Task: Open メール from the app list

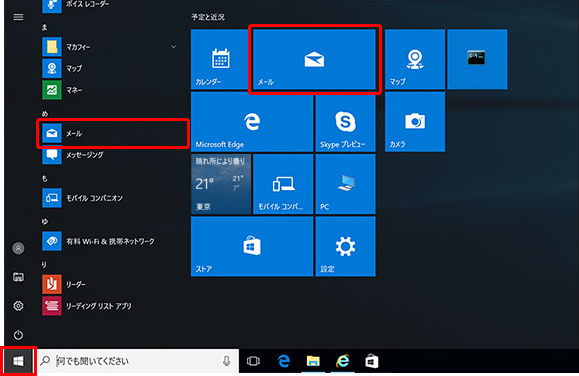Action: tap(113, 133)
